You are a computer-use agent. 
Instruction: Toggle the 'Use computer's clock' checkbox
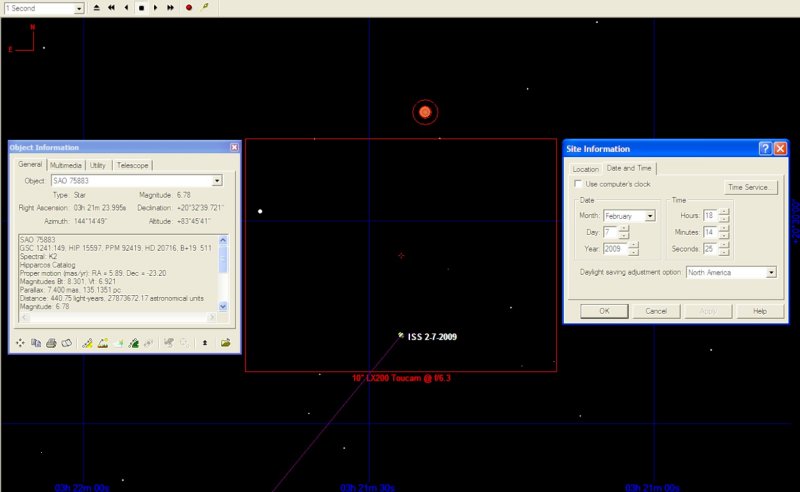pyautogui.click(x=578, y=184)
